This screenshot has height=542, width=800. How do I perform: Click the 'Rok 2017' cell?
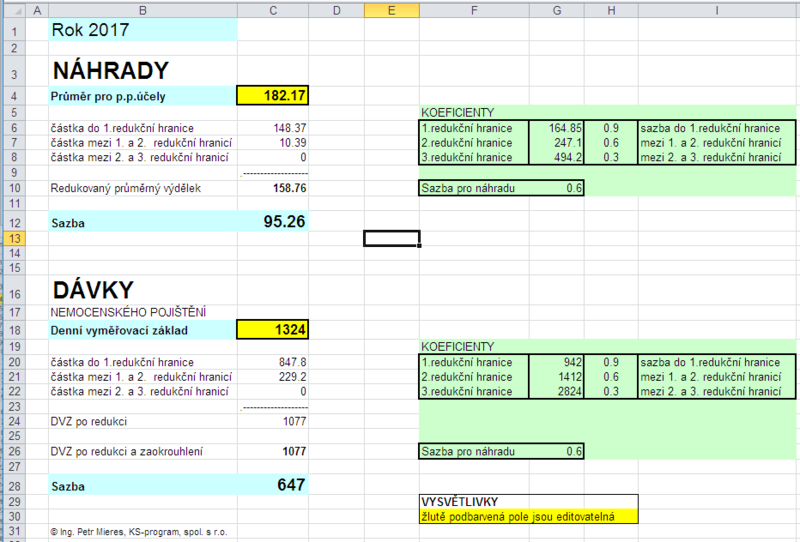tap(143, 30)
